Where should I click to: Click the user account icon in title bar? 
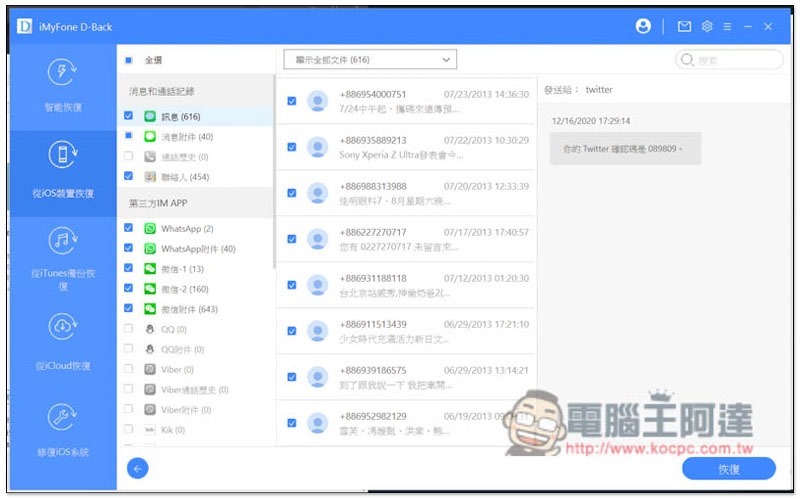tap(643, 27)
